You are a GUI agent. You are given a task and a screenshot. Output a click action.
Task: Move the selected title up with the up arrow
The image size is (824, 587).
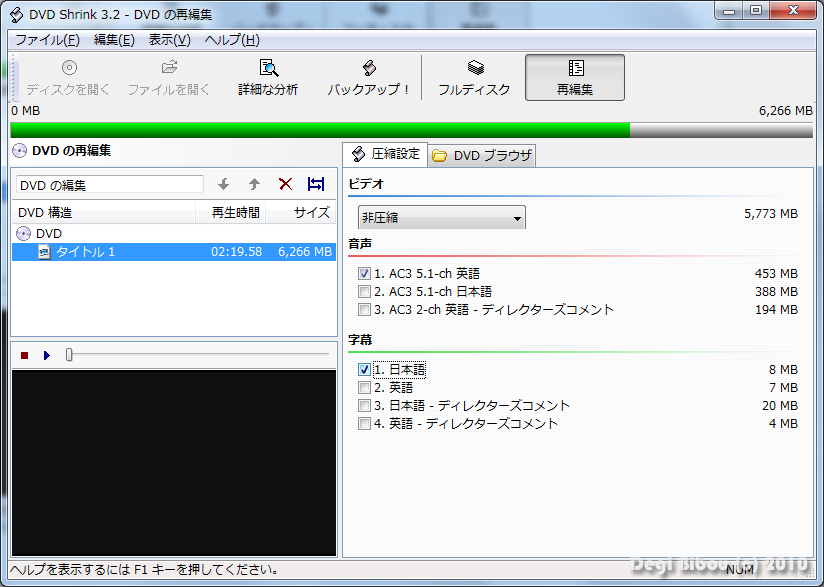click(254, 184)
